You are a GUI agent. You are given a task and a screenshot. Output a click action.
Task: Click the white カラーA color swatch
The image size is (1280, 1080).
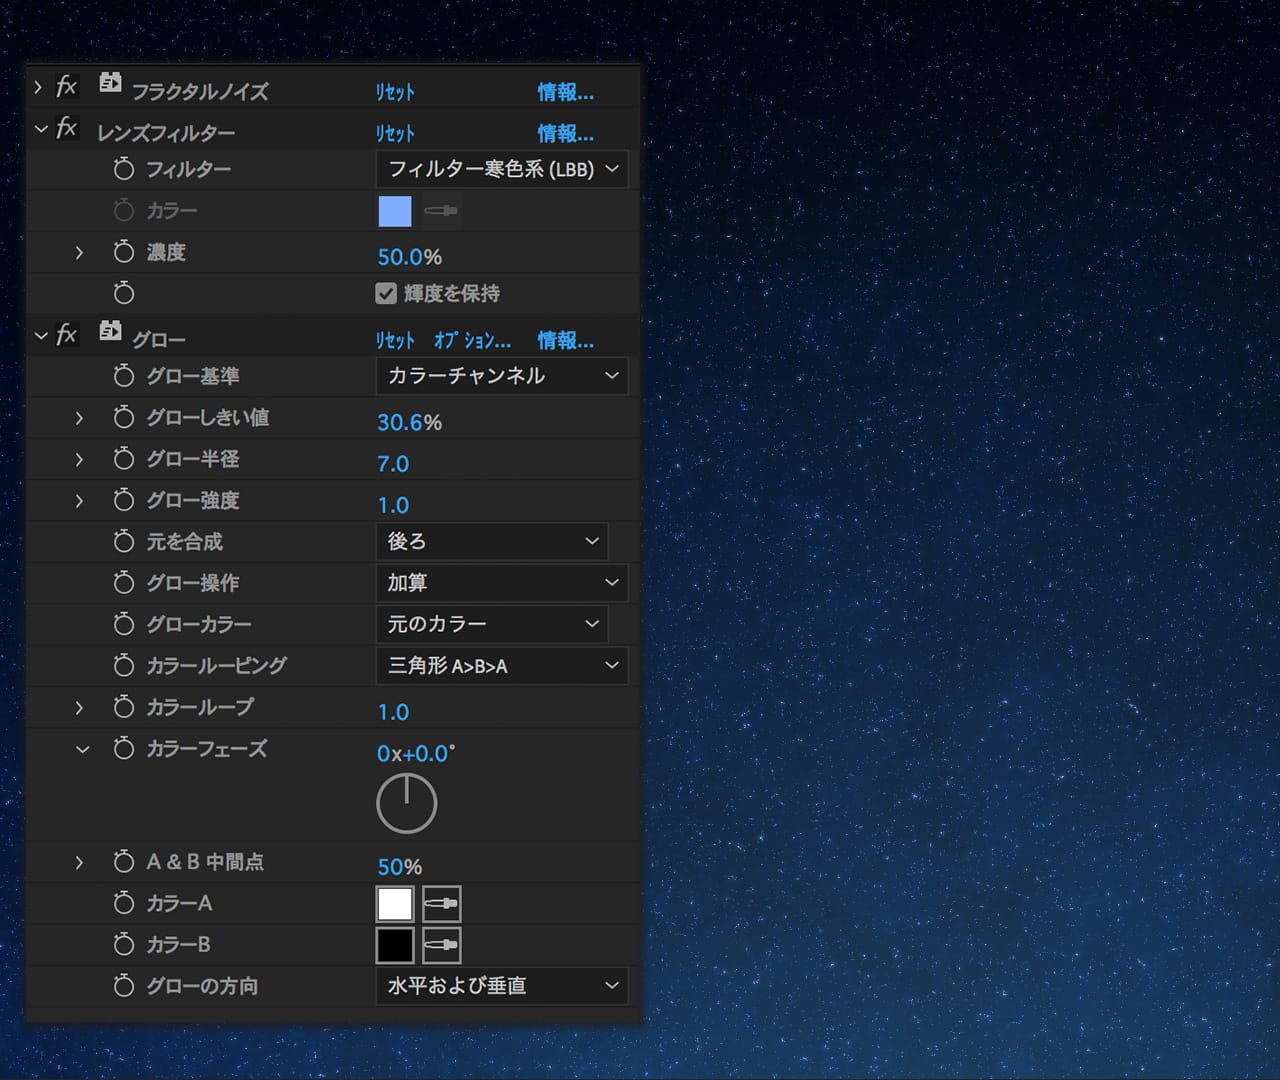[x=395, y=904]
